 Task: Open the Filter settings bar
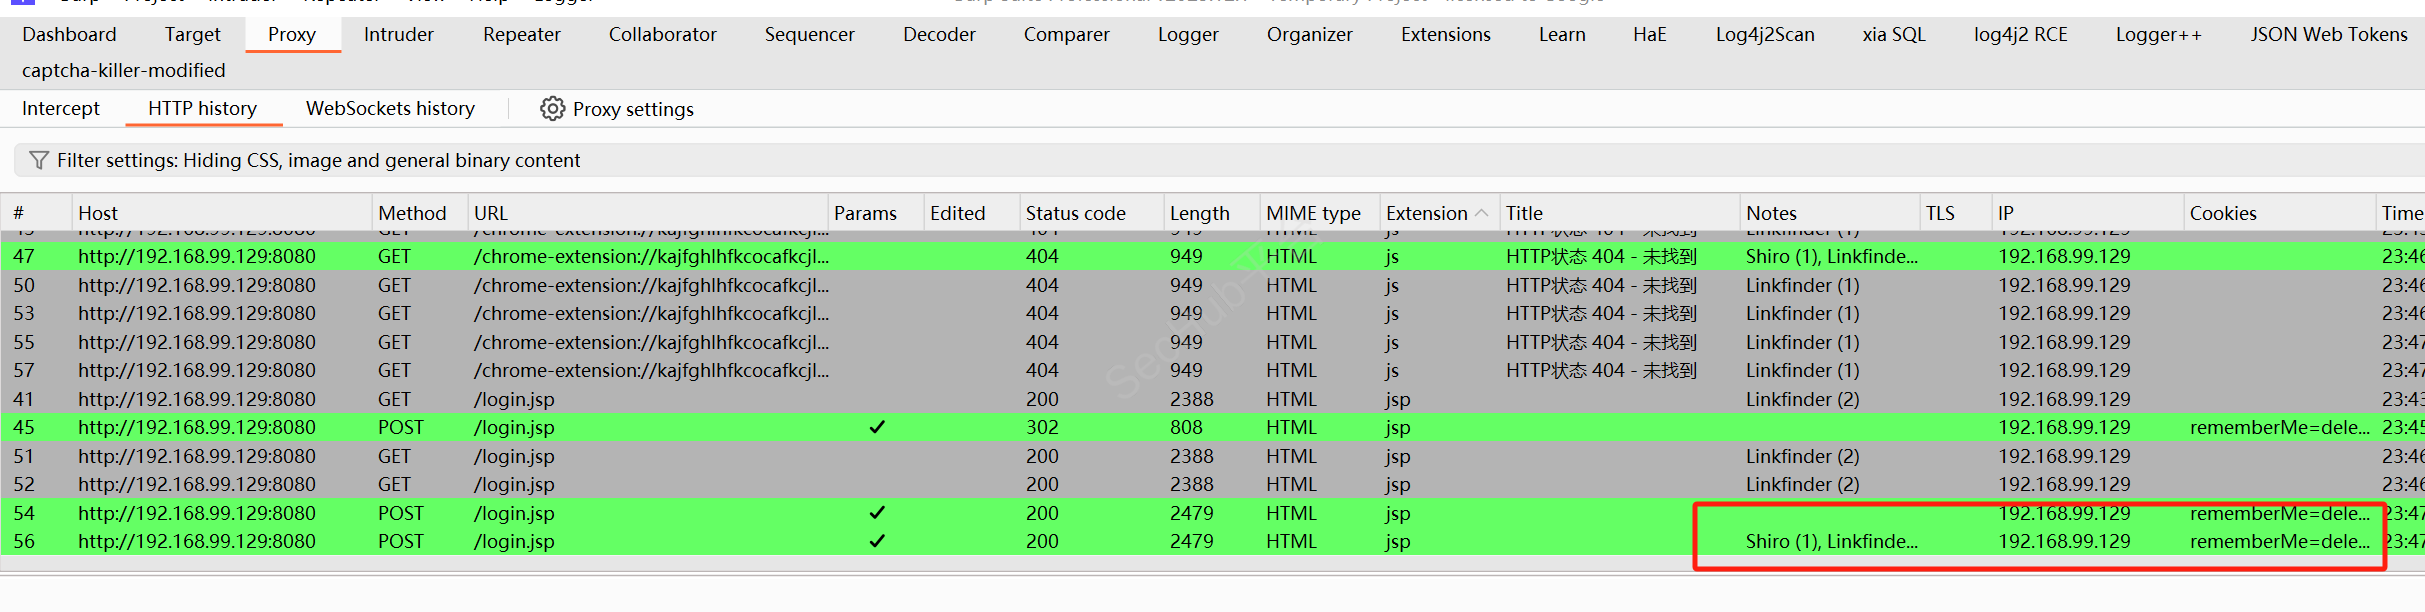[x=318, y=161]
